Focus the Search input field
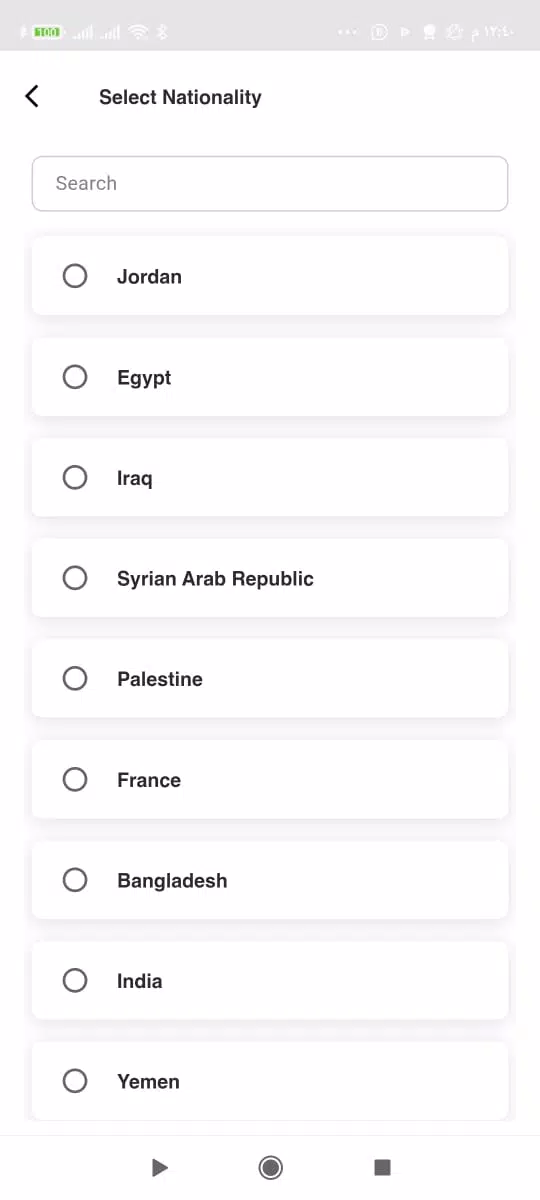The image size is (540, 1200). 270,183
